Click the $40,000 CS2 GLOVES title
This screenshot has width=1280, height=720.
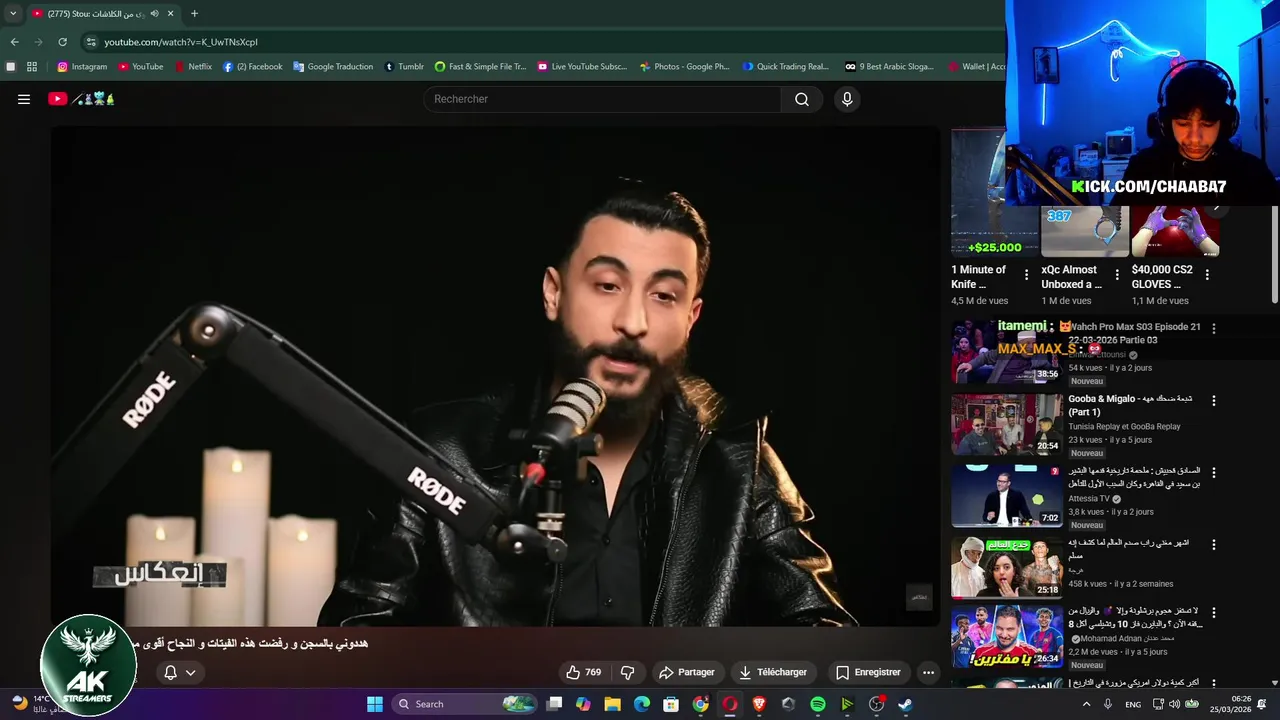click(1162, 277)
